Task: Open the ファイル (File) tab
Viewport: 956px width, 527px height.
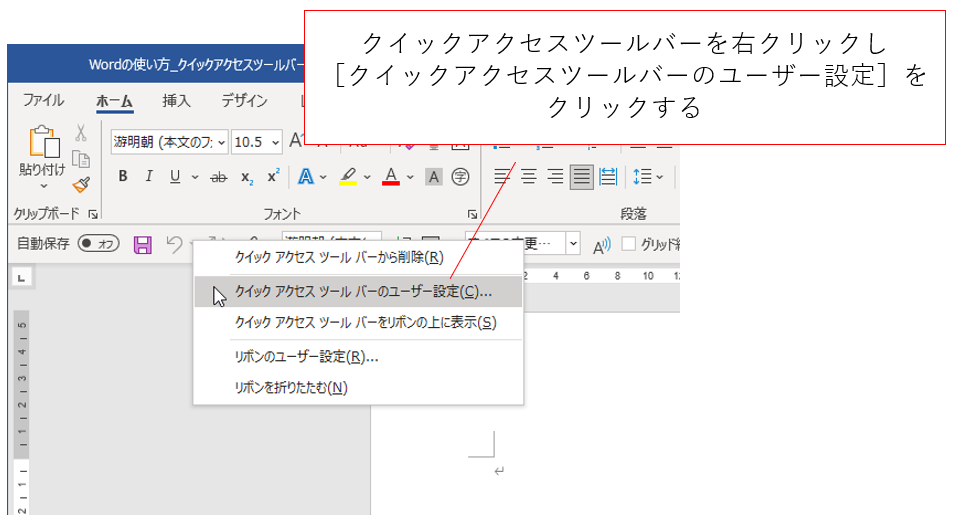Action: pyautogui.click(x=43, y=100)
